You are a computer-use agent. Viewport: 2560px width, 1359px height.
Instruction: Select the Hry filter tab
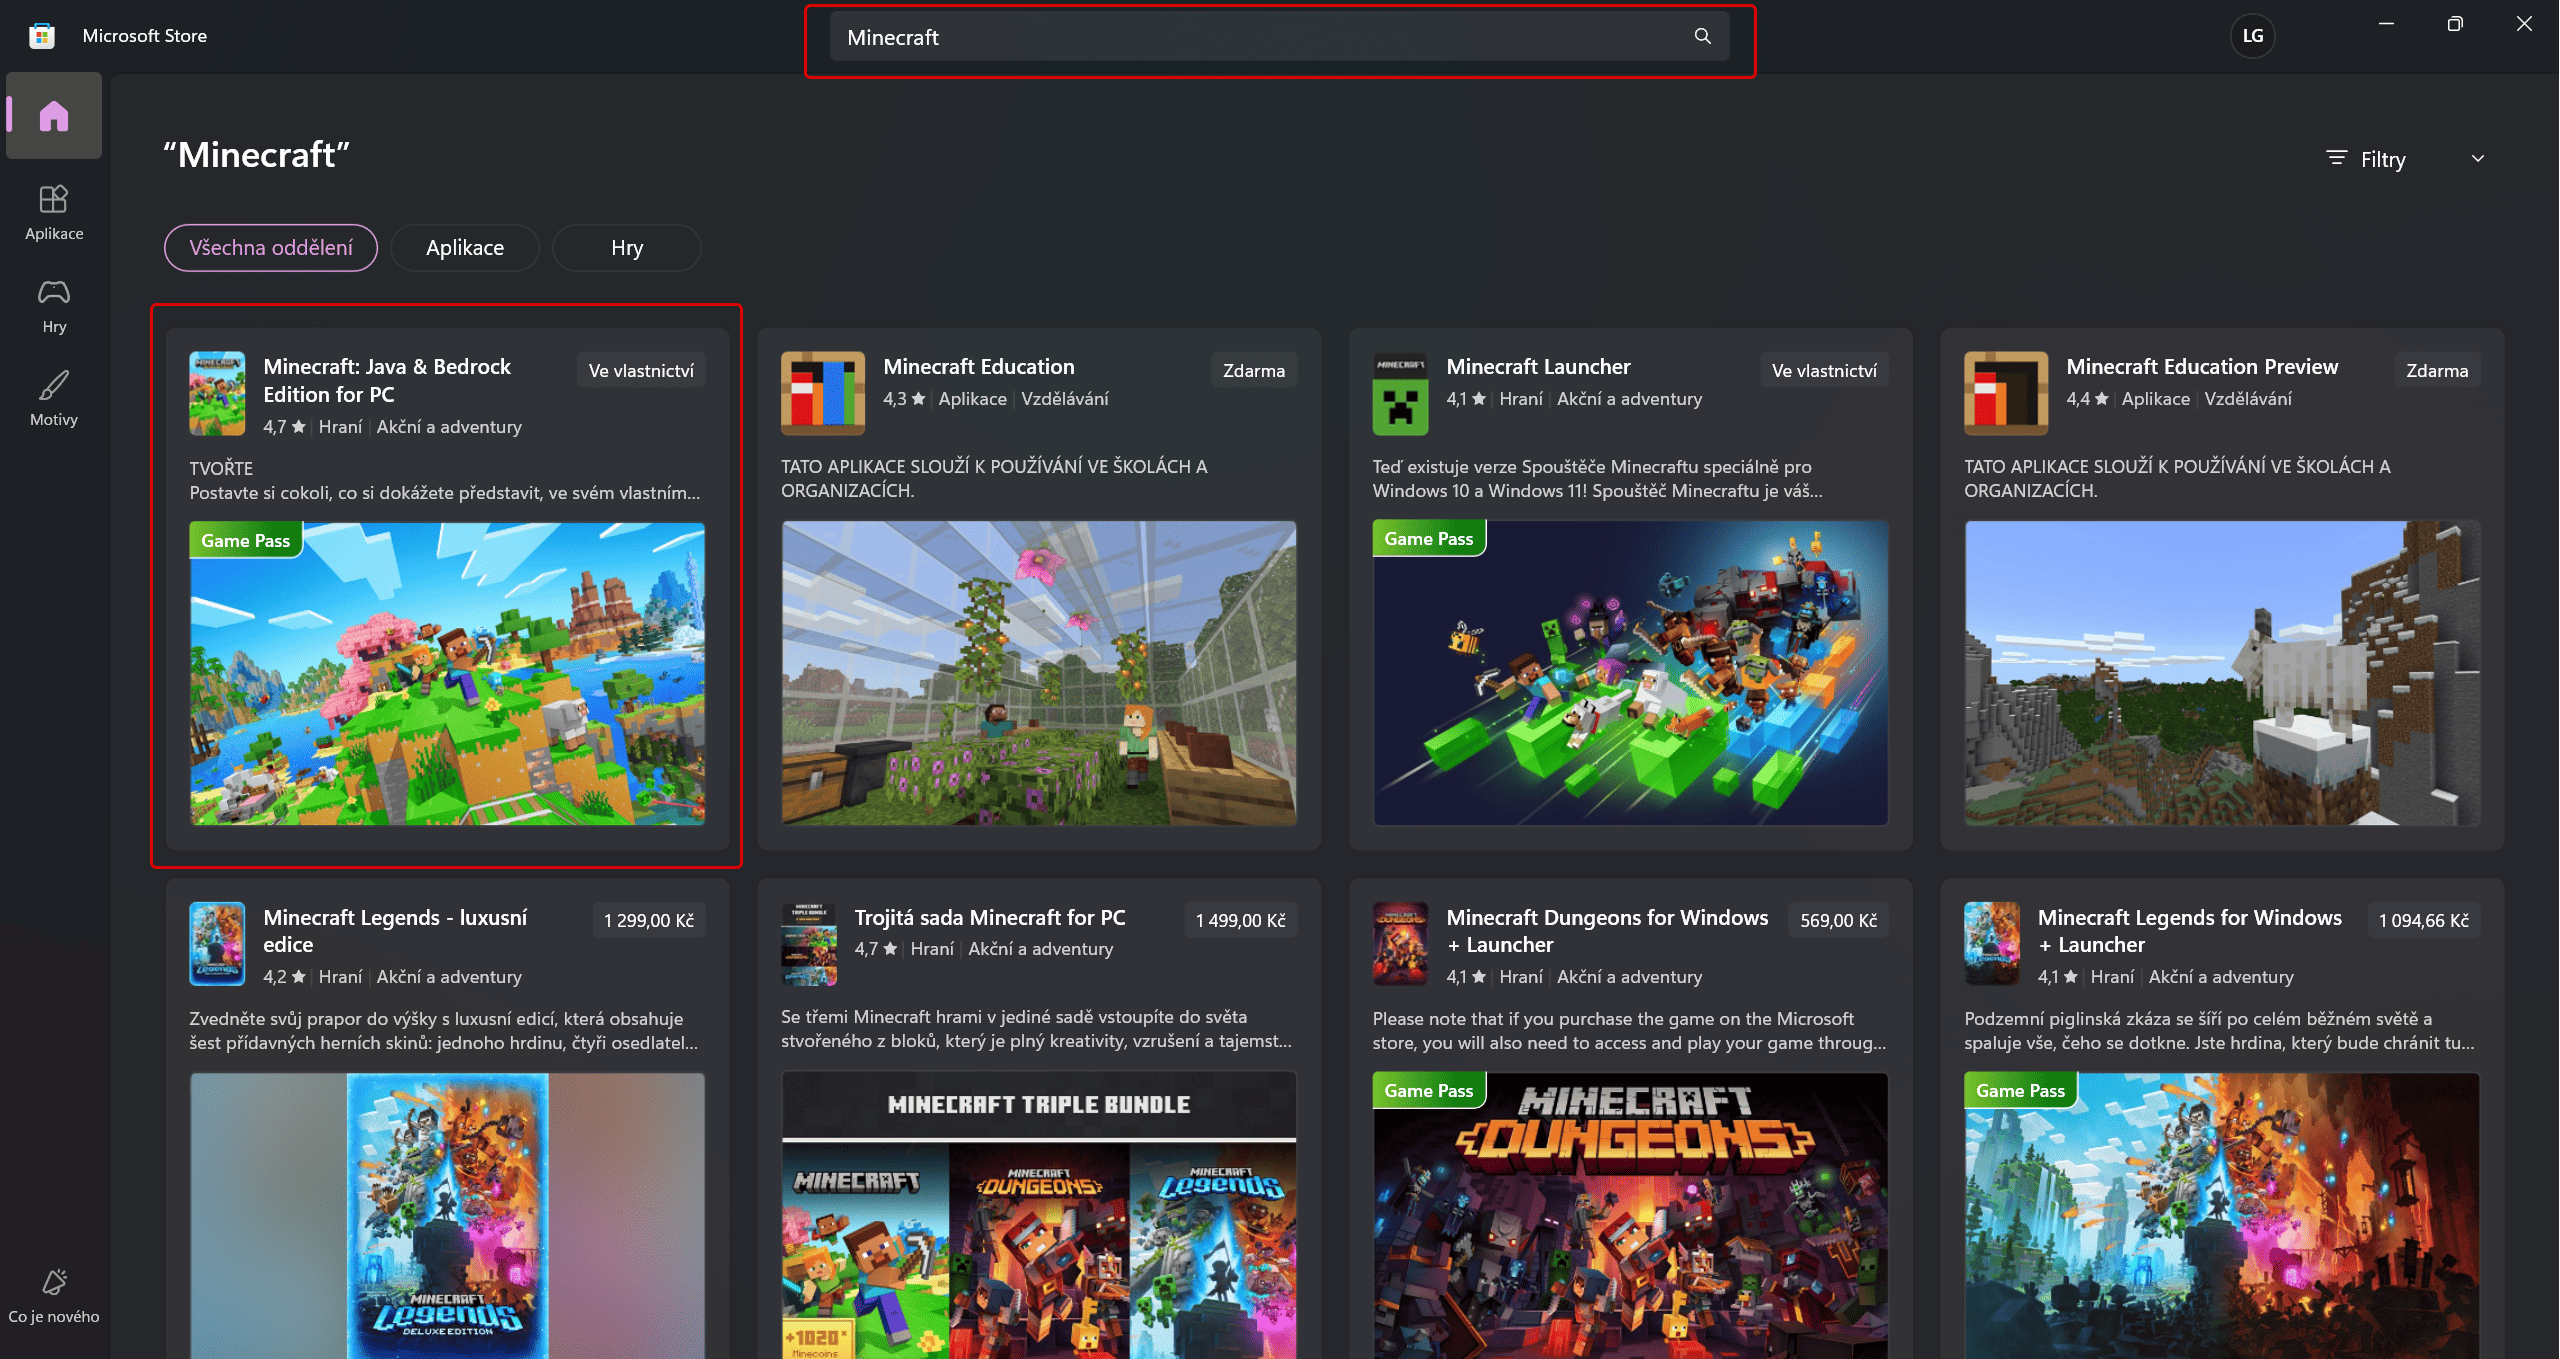[x=627, y=248]
